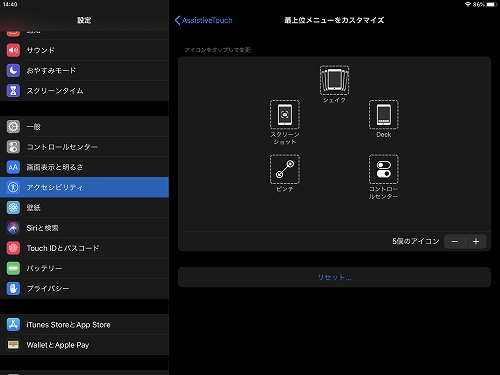The width and height of the screenshot is (500, 375).
Task: Select コントロールセンター row text in sidebar
Action: point(62,147)
